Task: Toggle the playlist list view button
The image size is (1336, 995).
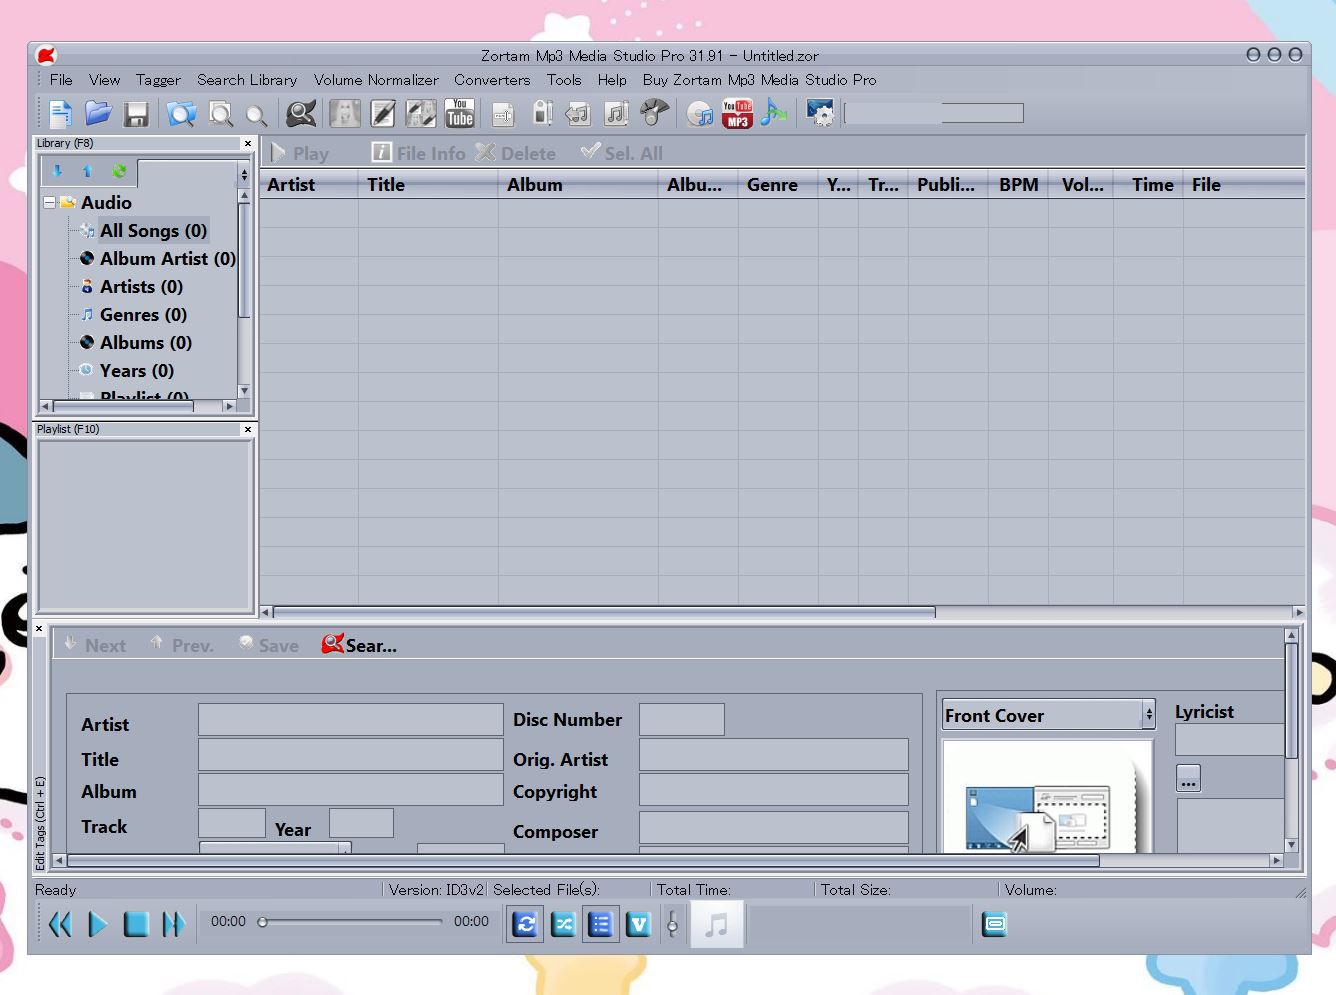Action: 600,924
